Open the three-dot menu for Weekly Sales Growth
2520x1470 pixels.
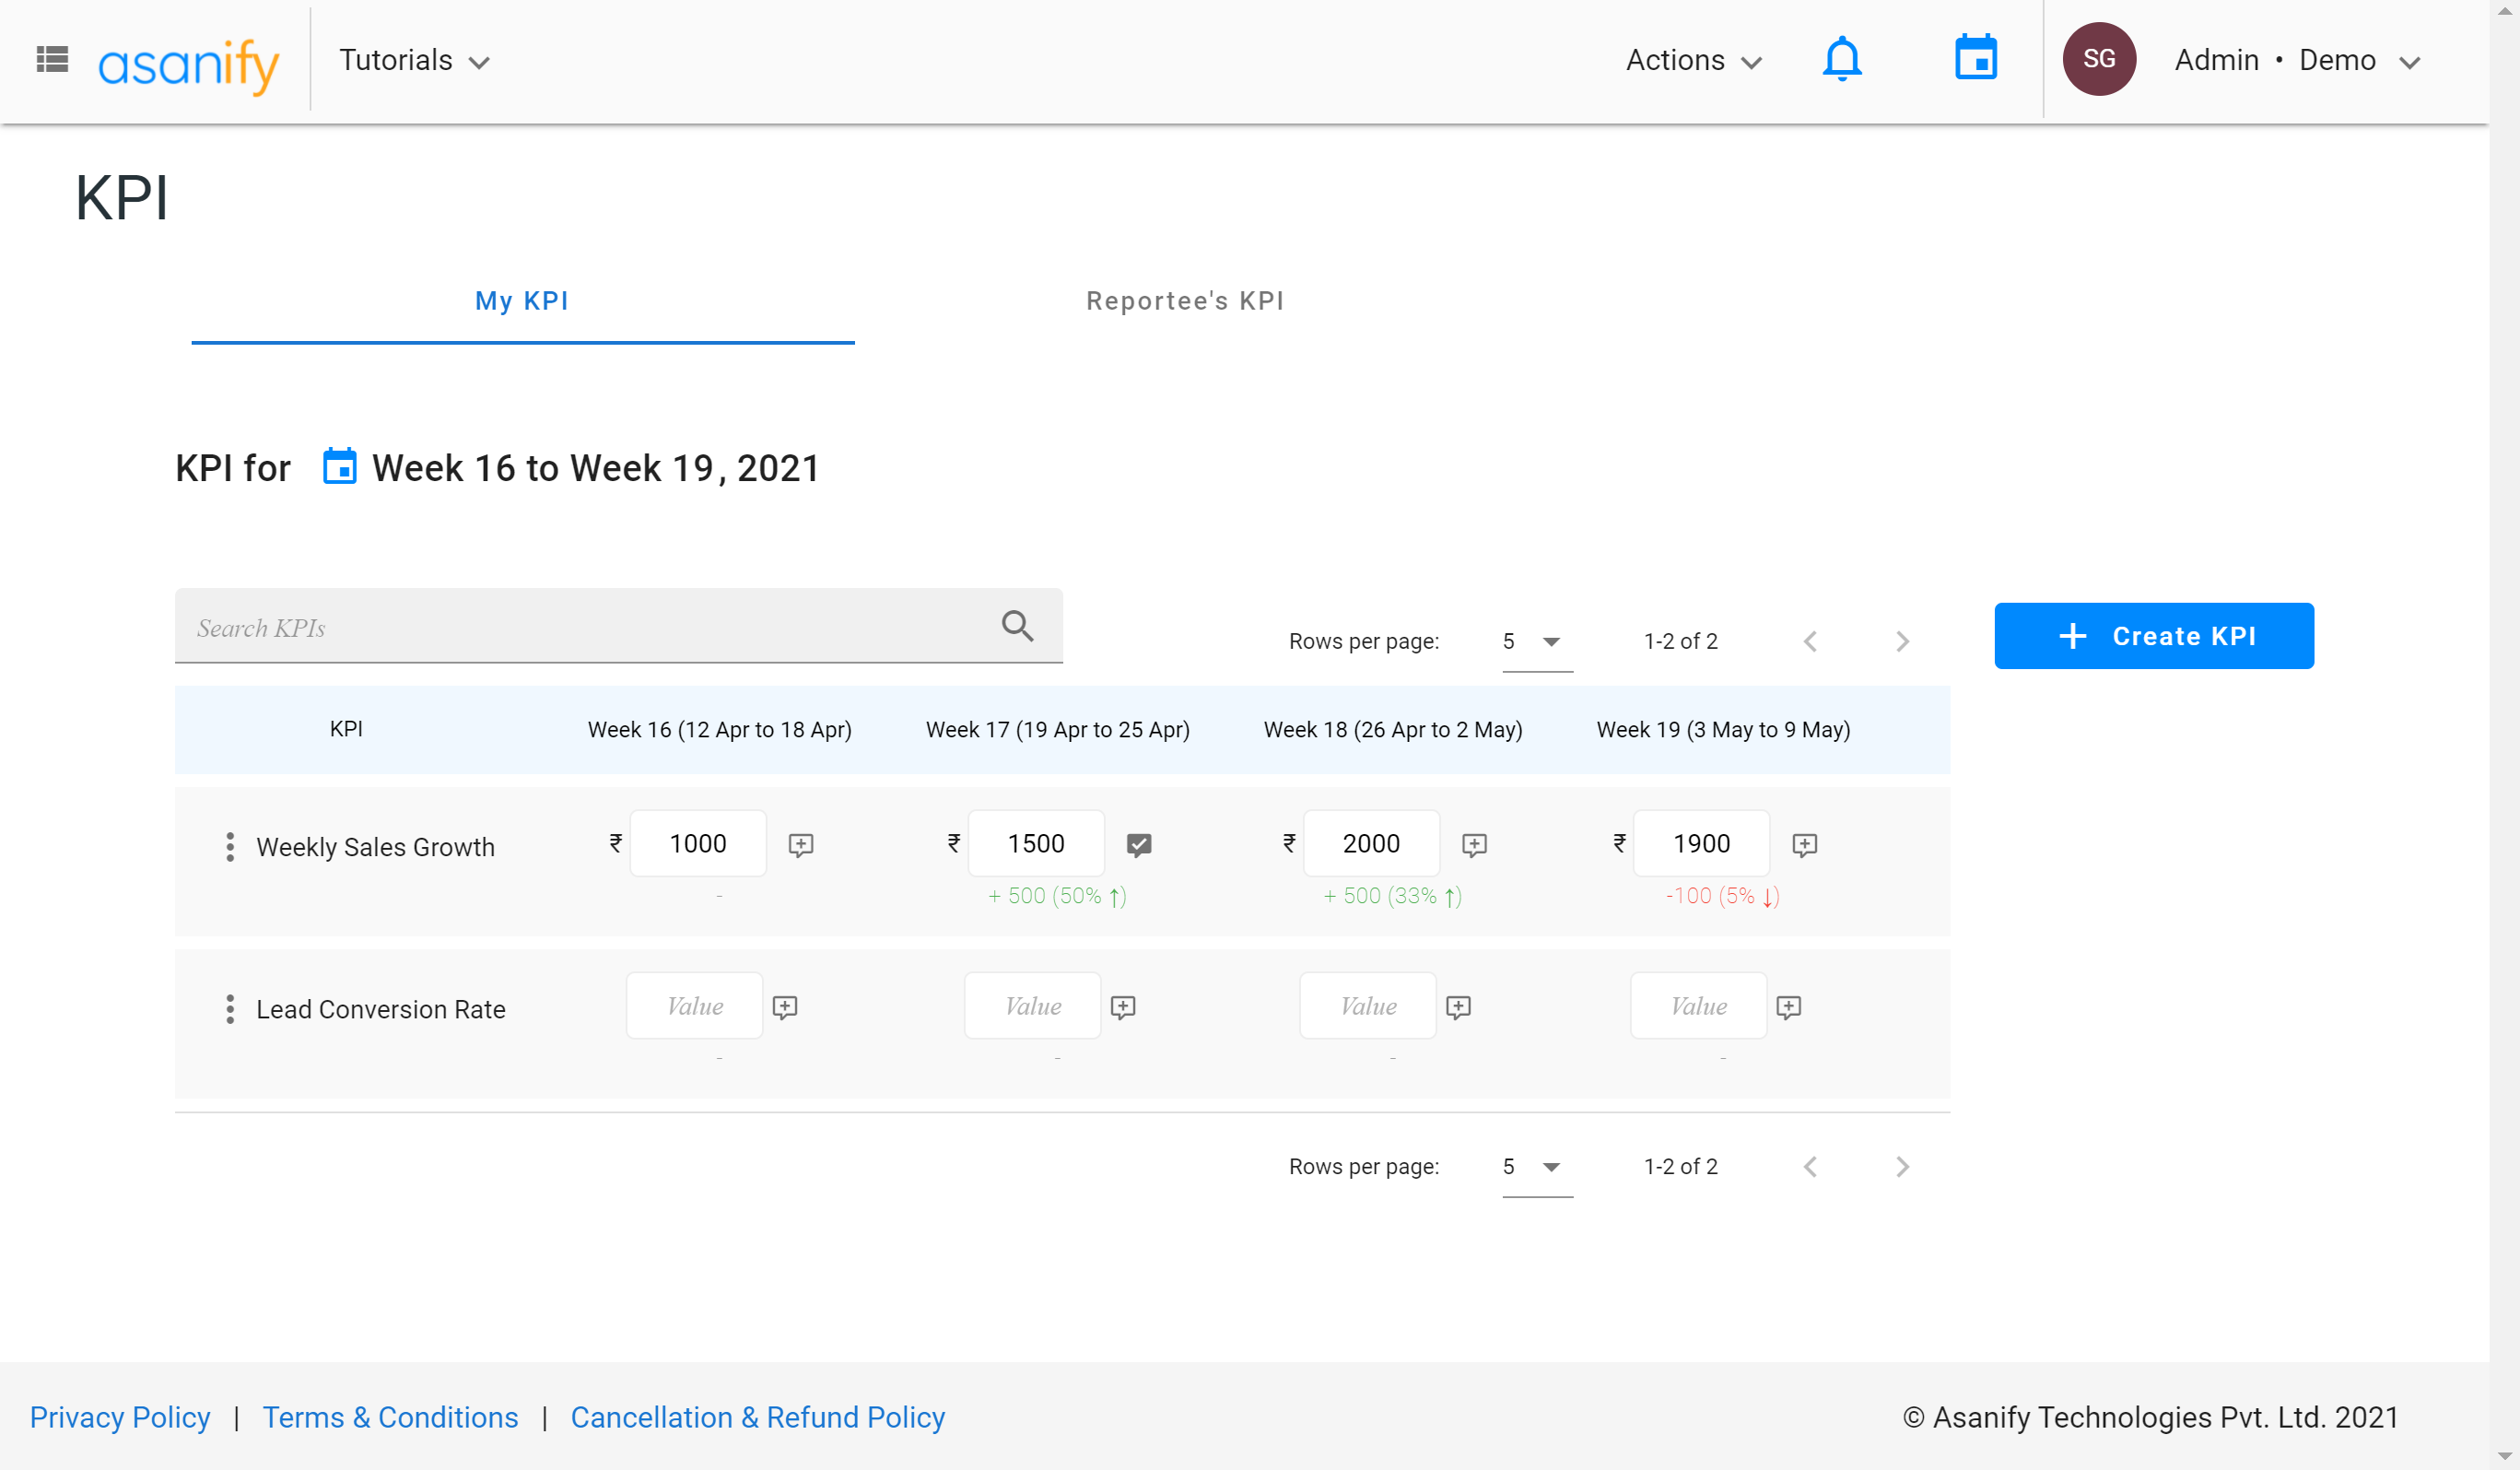click(230, 847)
